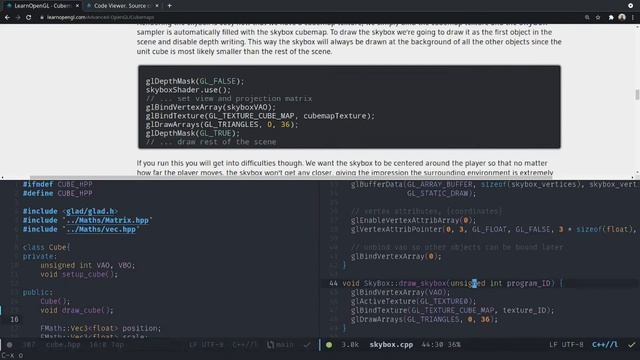Click 'FMath::Vec3<float> position;' line

pyautogui.click(x=100, y=328)
